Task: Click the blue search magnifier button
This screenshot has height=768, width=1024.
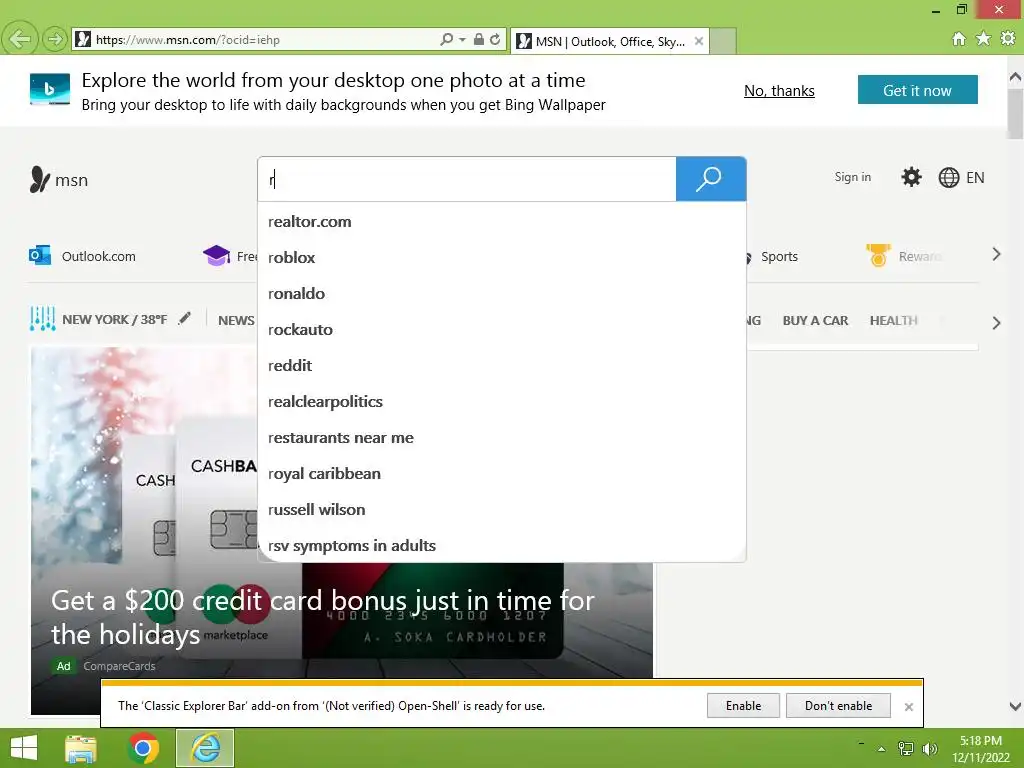Action: [x=711, y=179]
